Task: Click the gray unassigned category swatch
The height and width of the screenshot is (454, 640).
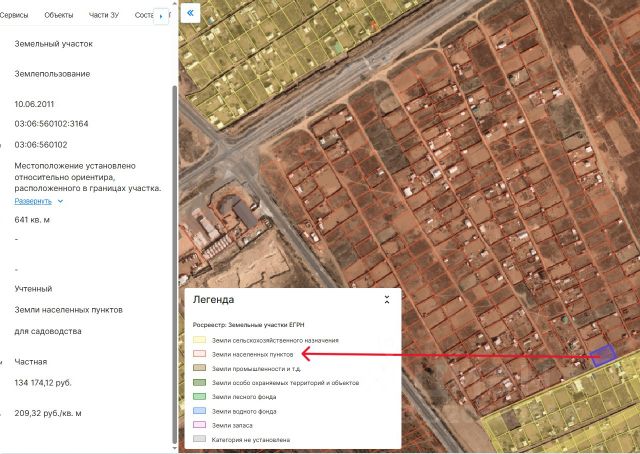Action: click(x=199, y=439)
